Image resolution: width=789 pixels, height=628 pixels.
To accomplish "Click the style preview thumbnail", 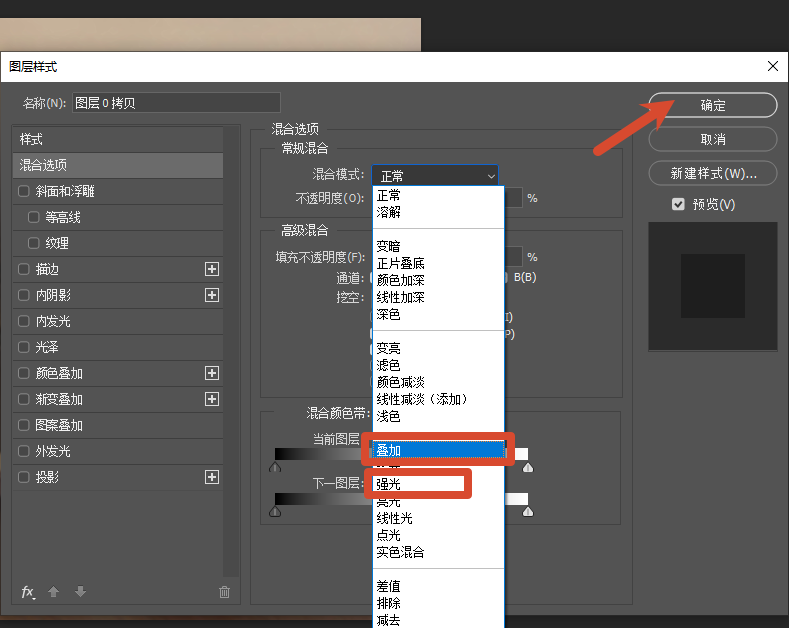I will click(713, 286).
